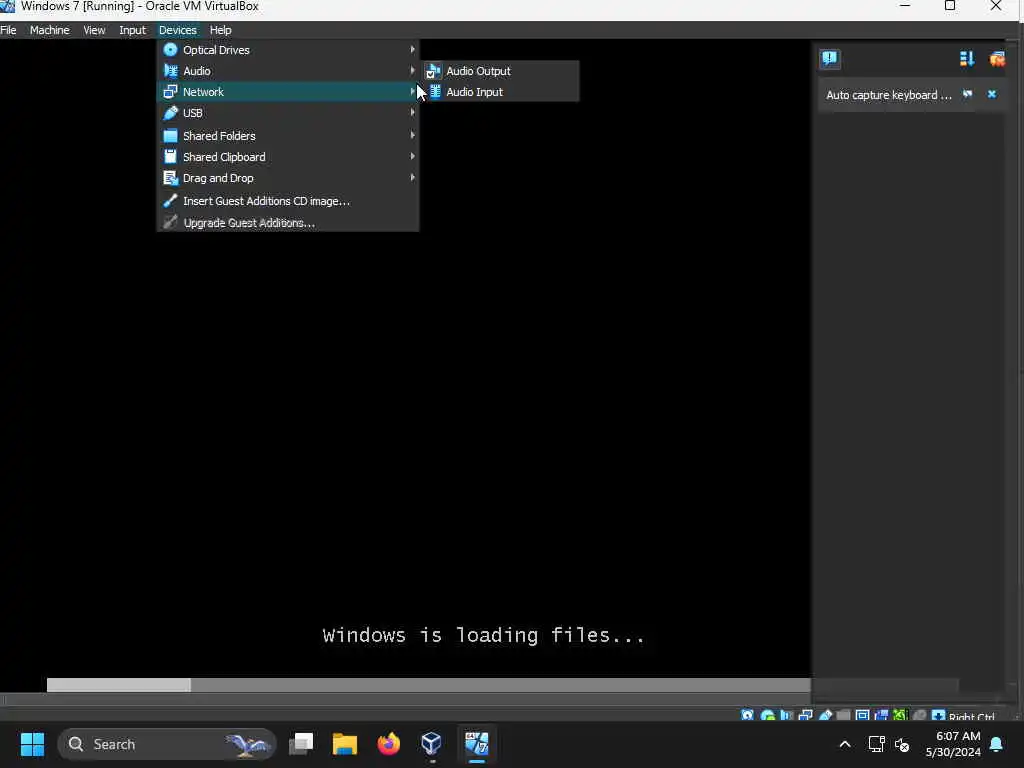Viewport: 1024px width, 768px height.
Task: Launch Firefox from the taskbar
Action: (389, 744)
